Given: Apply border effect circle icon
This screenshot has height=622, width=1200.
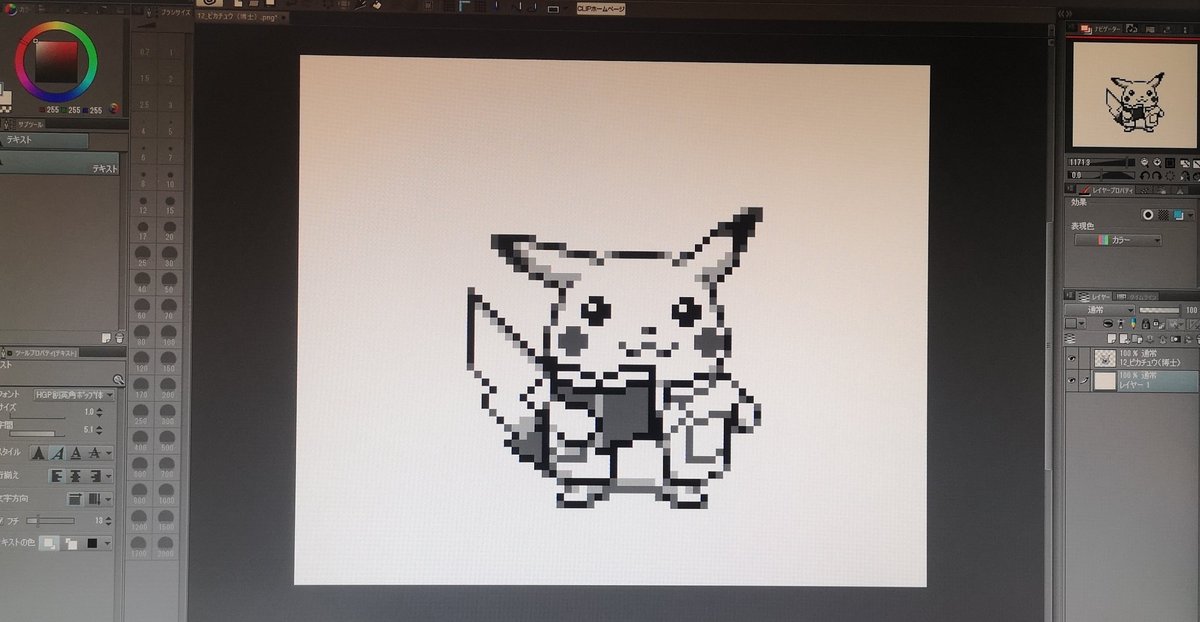Looking at the screenshot, I should (x=1148, y=214).
